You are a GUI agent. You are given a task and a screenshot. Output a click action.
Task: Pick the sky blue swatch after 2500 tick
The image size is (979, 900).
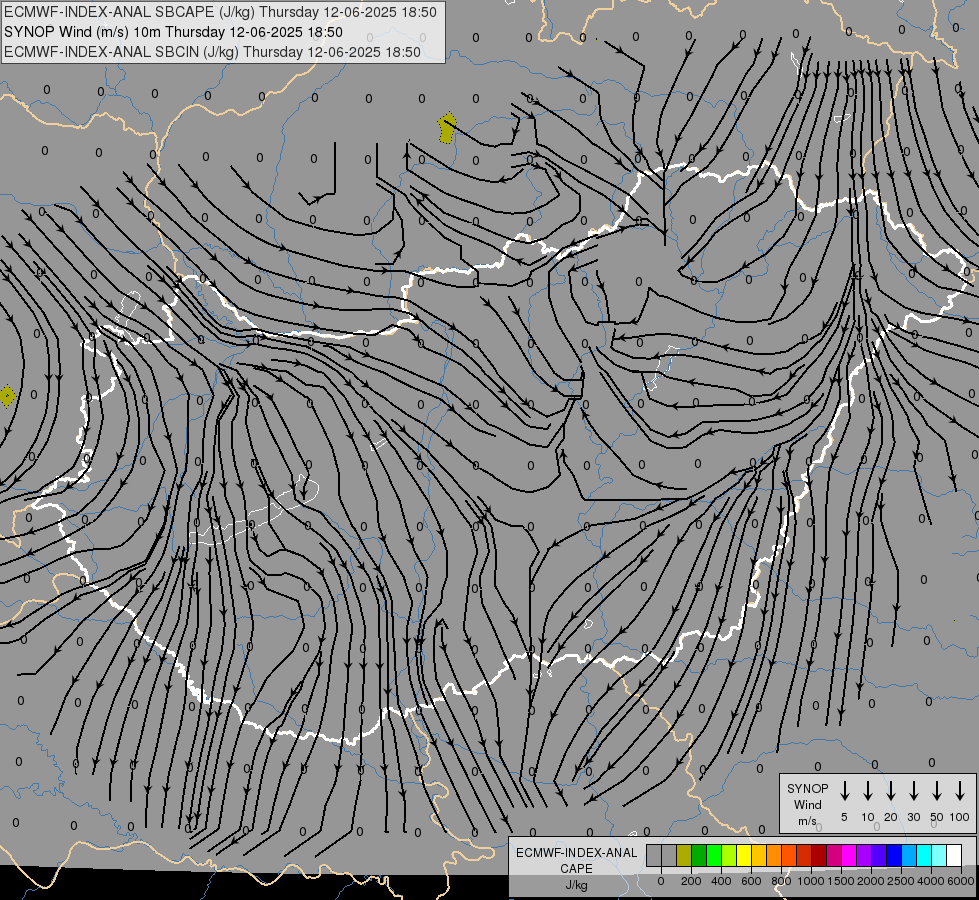908,855
